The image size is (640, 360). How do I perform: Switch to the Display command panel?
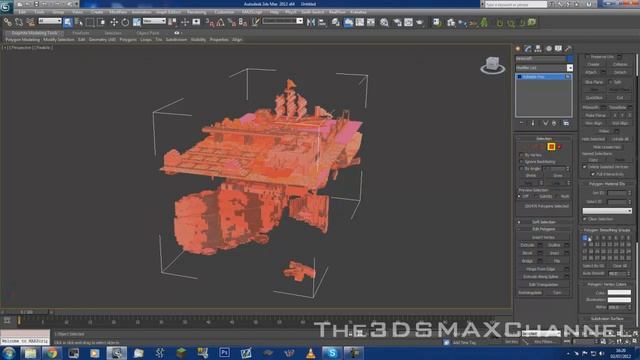pos(558,49)
